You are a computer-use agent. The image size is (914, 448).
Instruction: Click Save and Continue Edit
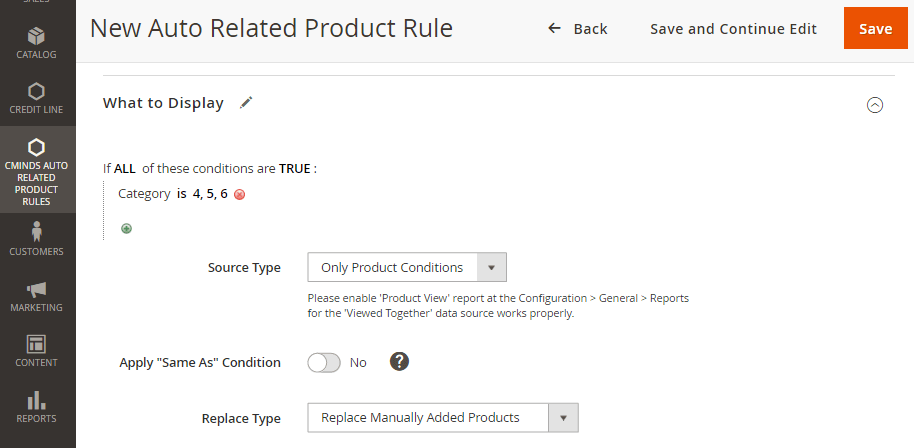[733, 29]
